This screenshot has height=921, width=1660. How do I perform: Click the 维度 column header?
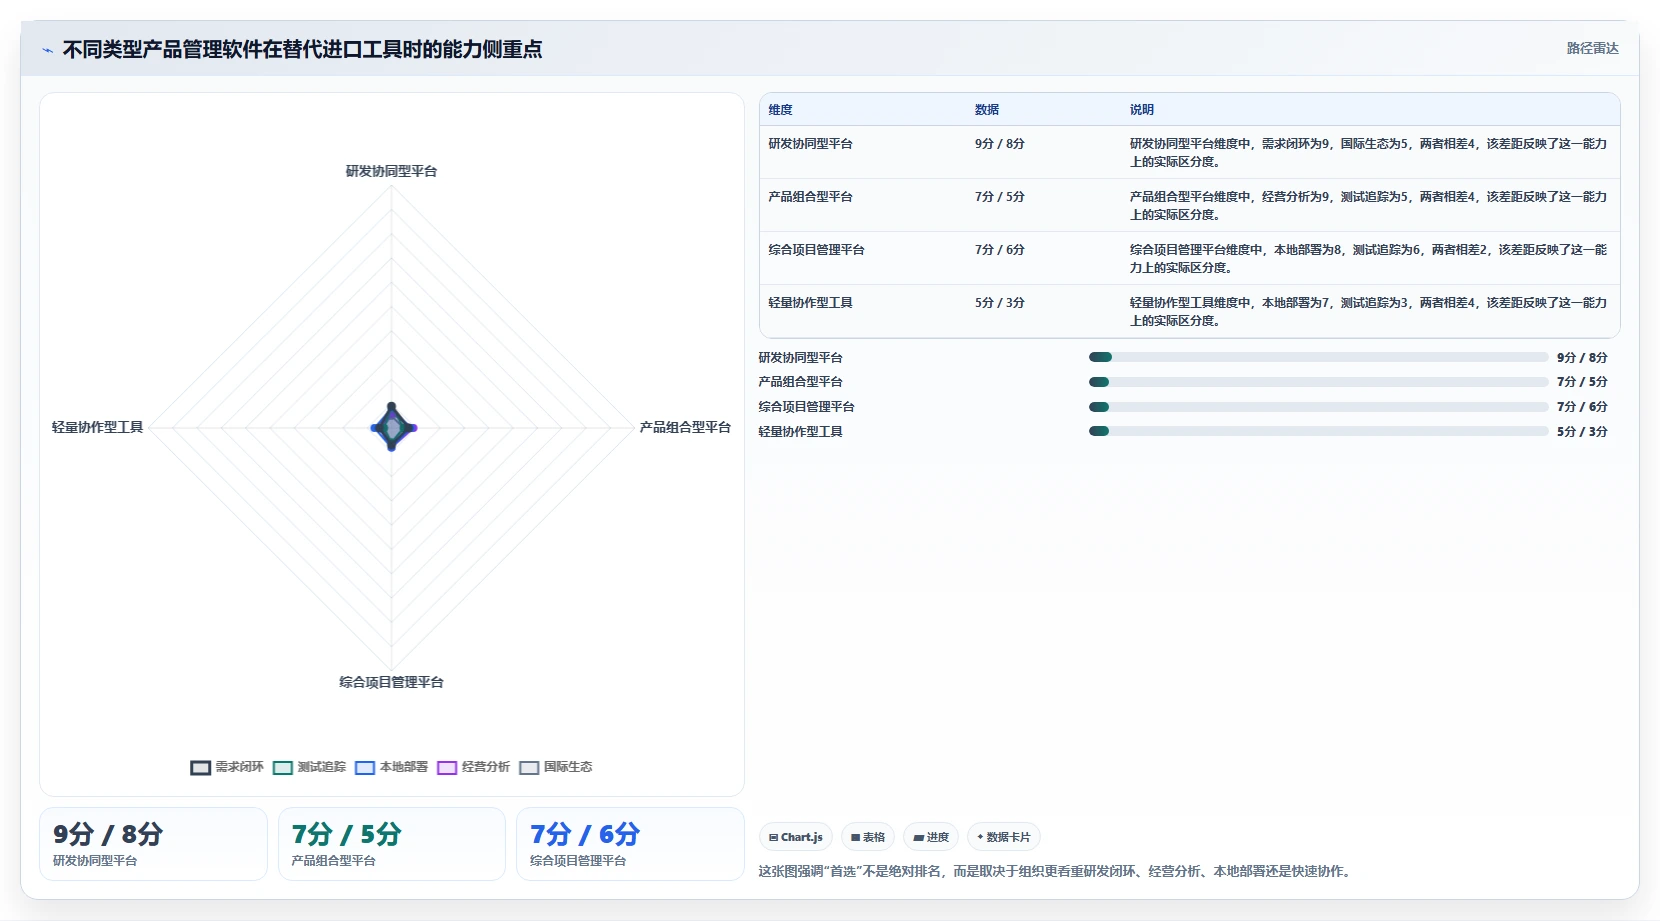tap(780, 110)
